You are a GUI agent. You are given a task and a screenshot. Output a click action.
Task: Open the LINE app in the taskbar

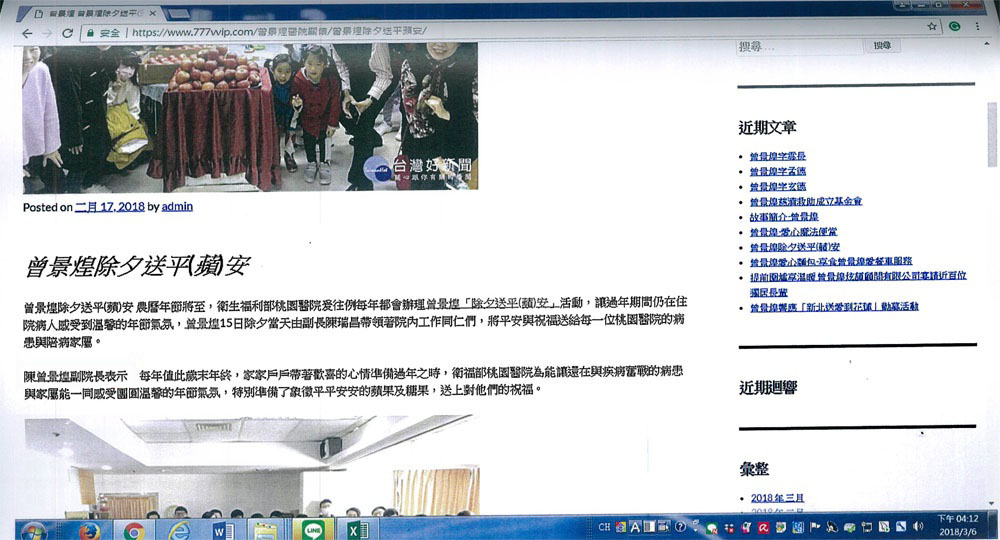click(311, 529)
